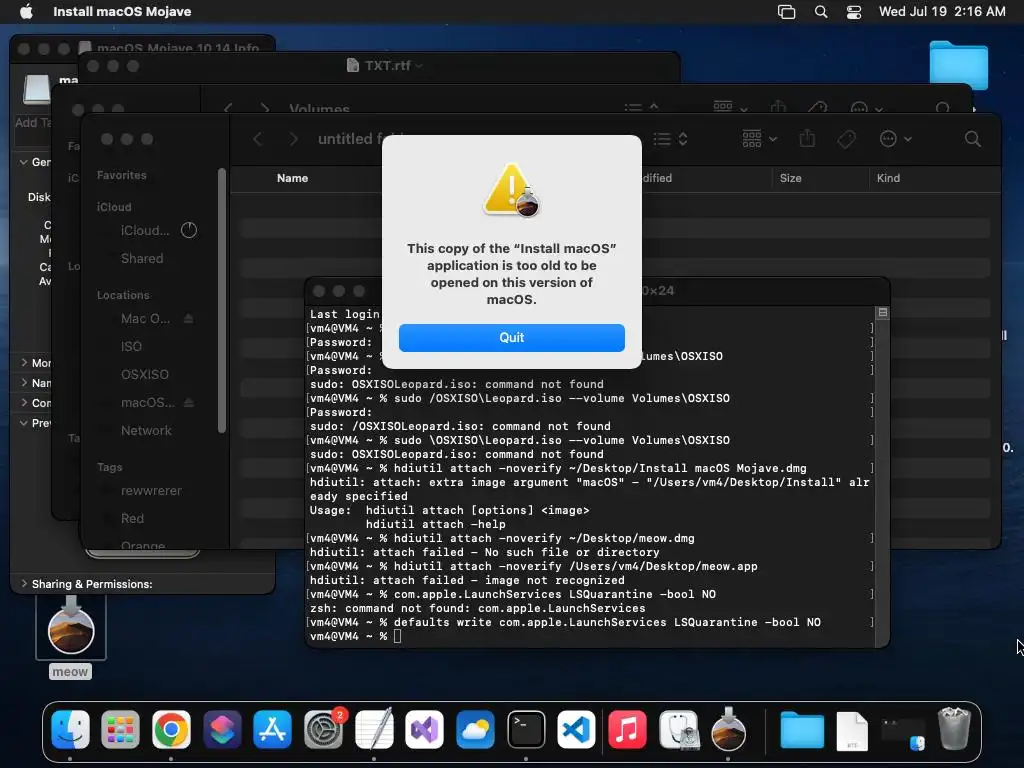
Task: Select macOS volume in Finder sidebar
Action: (x=147, y=403)
